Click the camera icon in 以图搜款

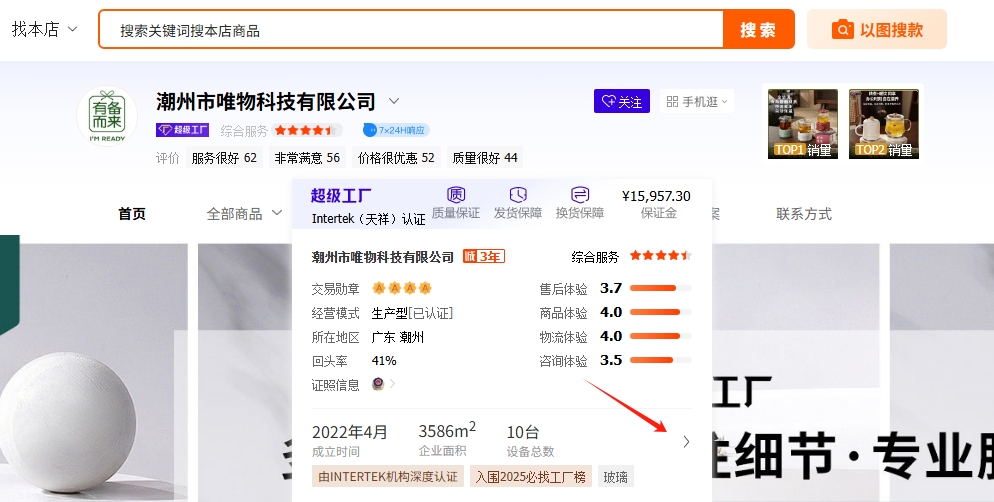[x=842, y=29]
